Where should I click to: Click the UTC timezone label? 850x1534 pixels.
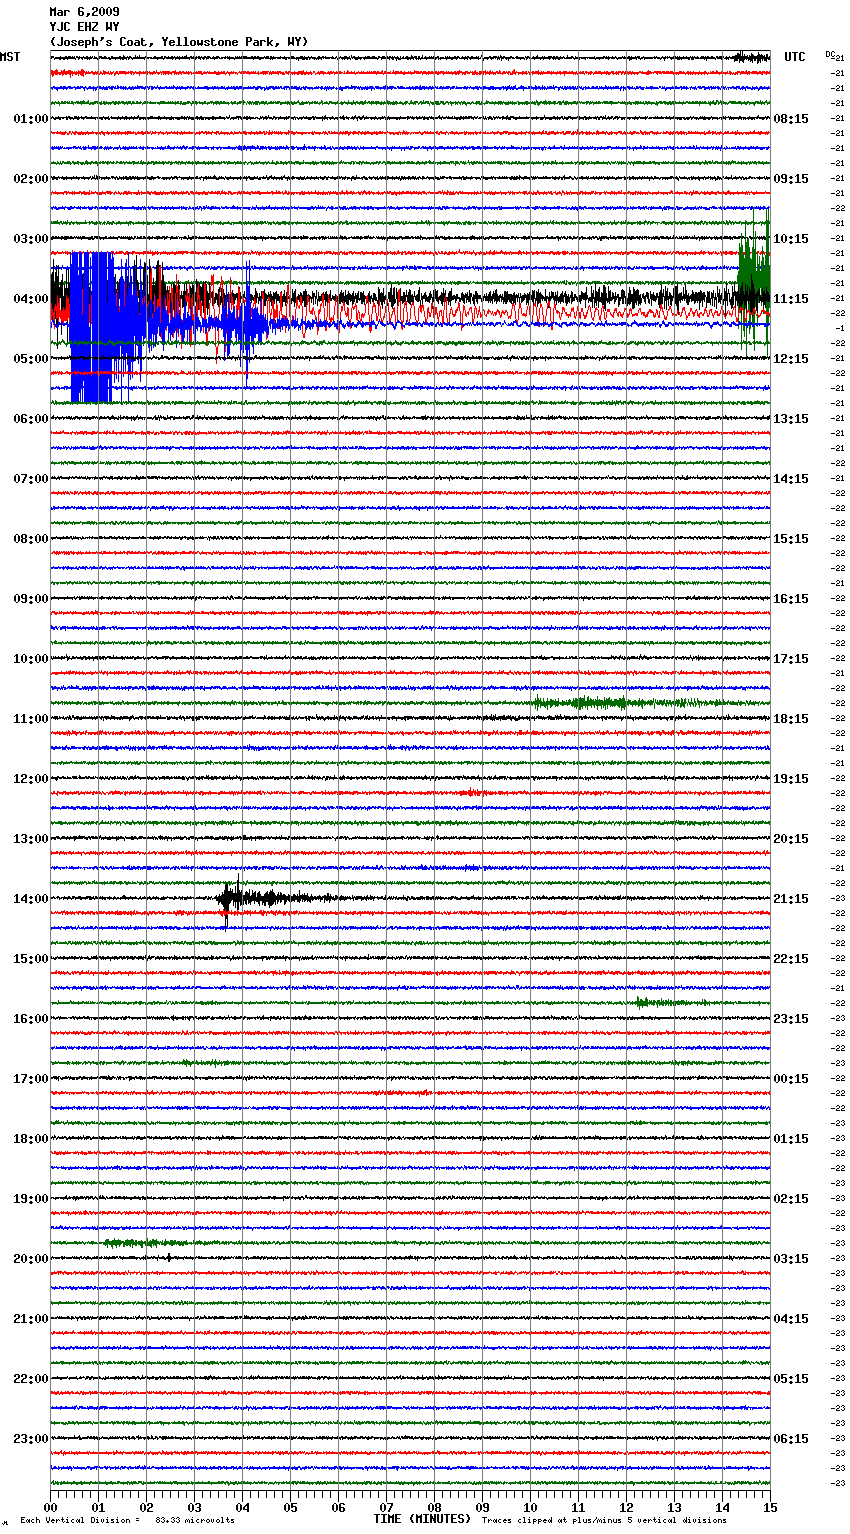795,57
